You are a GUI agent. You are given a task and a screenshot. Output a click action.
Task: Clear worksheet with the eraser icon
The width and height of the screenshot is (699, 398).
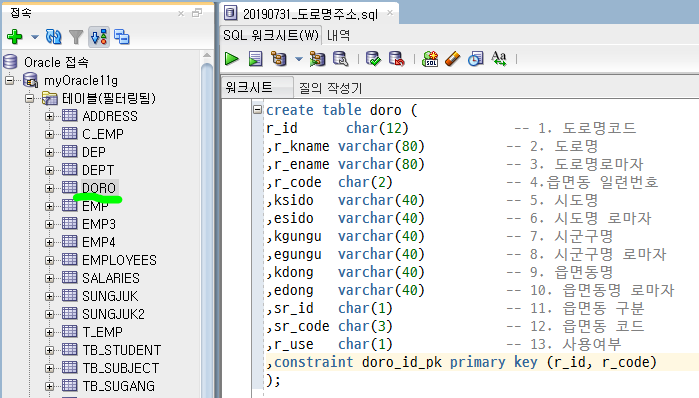click(x=452, y=59)
